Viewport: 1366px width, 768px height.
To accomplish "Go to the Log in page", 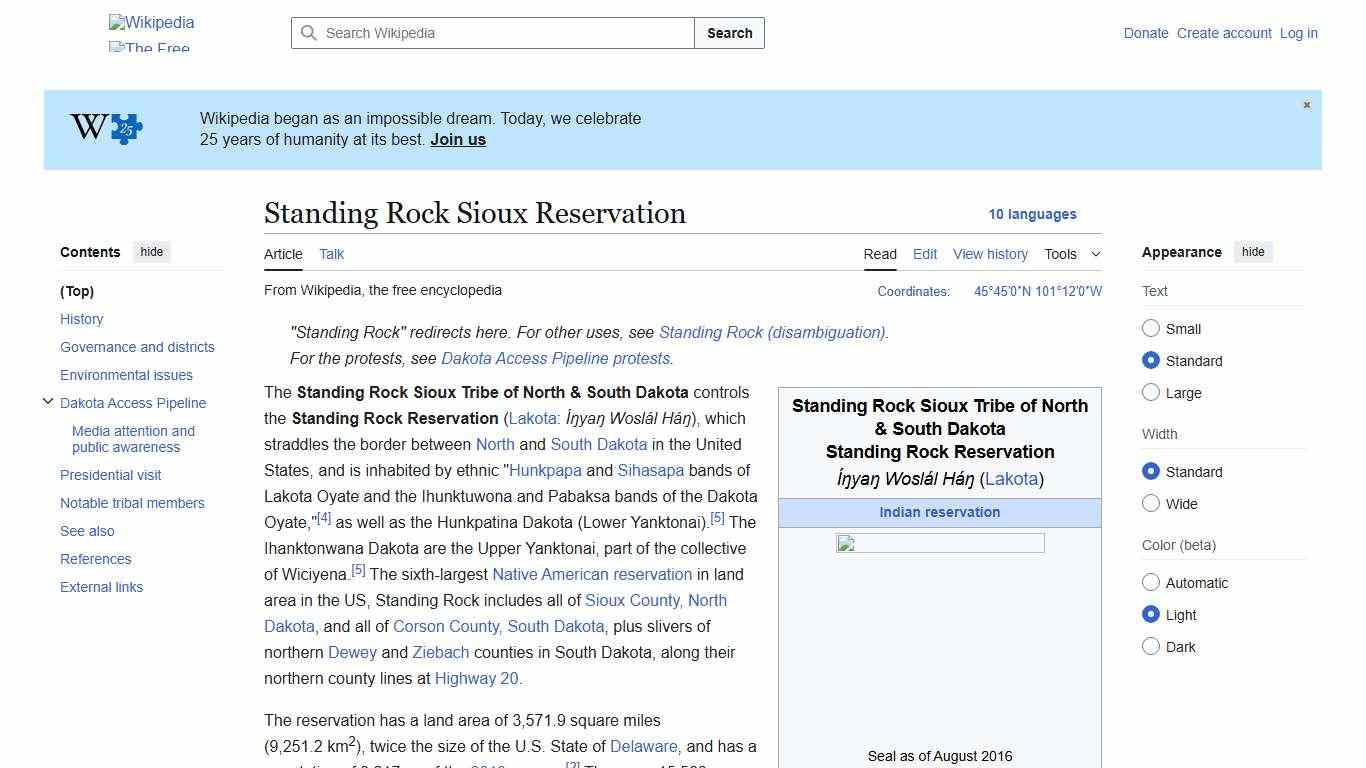I will pos(1298,33).
